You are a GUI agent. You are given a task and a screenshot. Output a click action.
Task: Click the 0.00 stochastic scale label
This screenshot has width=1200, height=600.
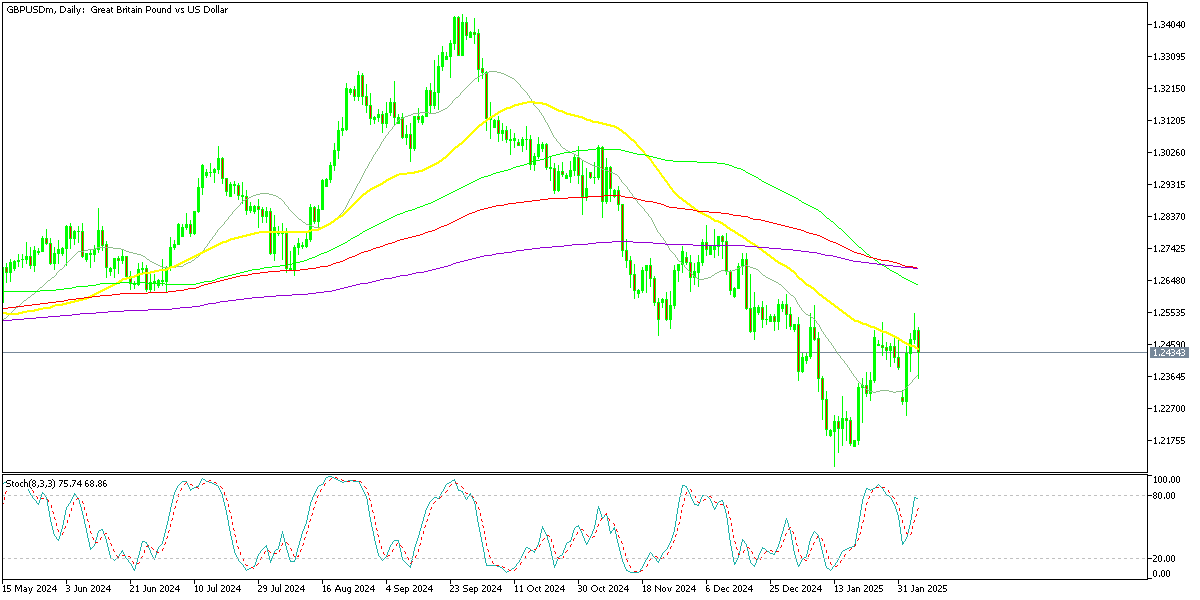(1161, 574)
